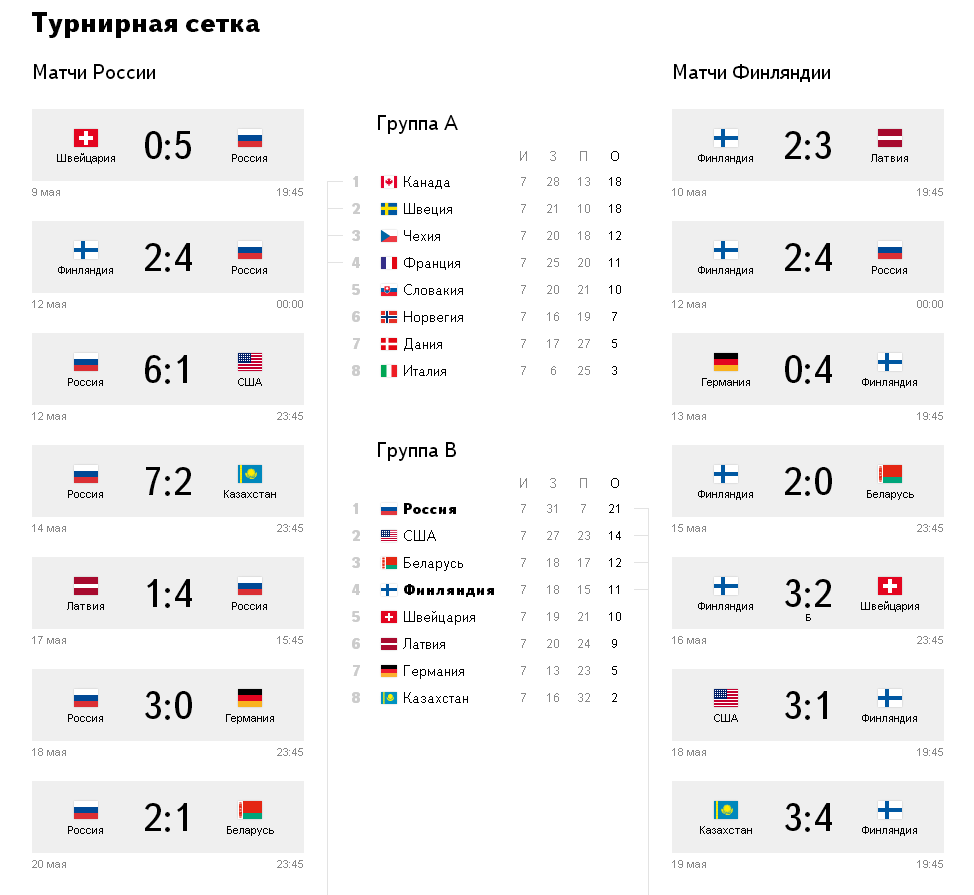Open the Russia–Germany 3:0 match score
The width and height of the screenshot is (974, 895).
[168, 706]
